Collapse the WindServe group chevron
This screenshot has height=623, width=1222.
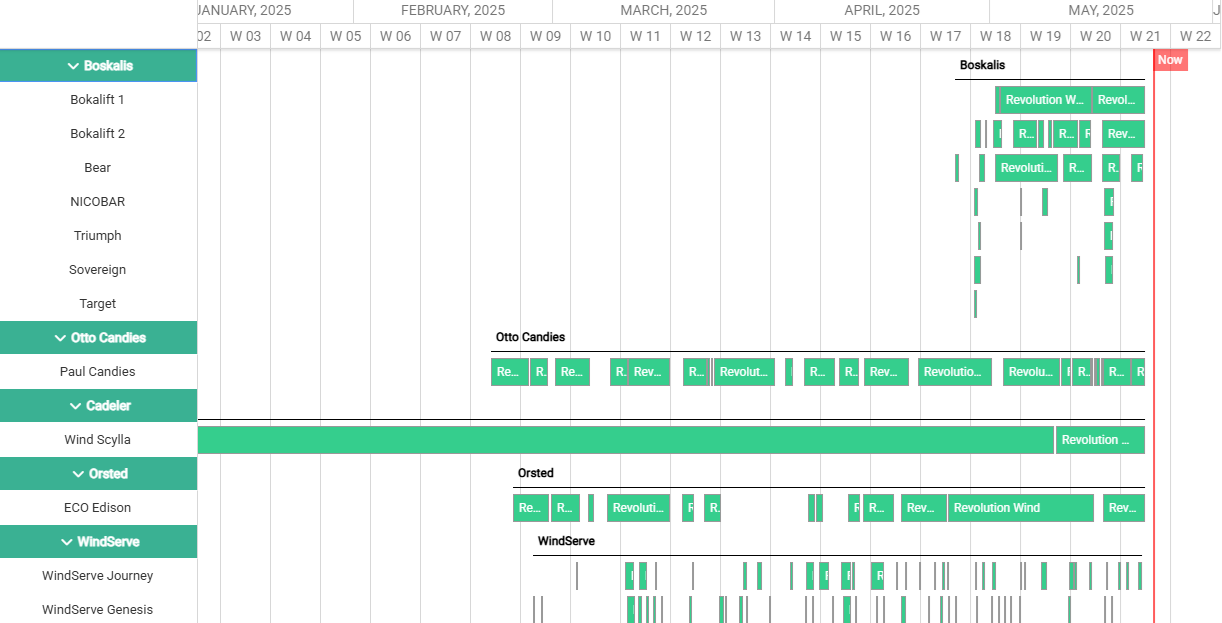67,542
